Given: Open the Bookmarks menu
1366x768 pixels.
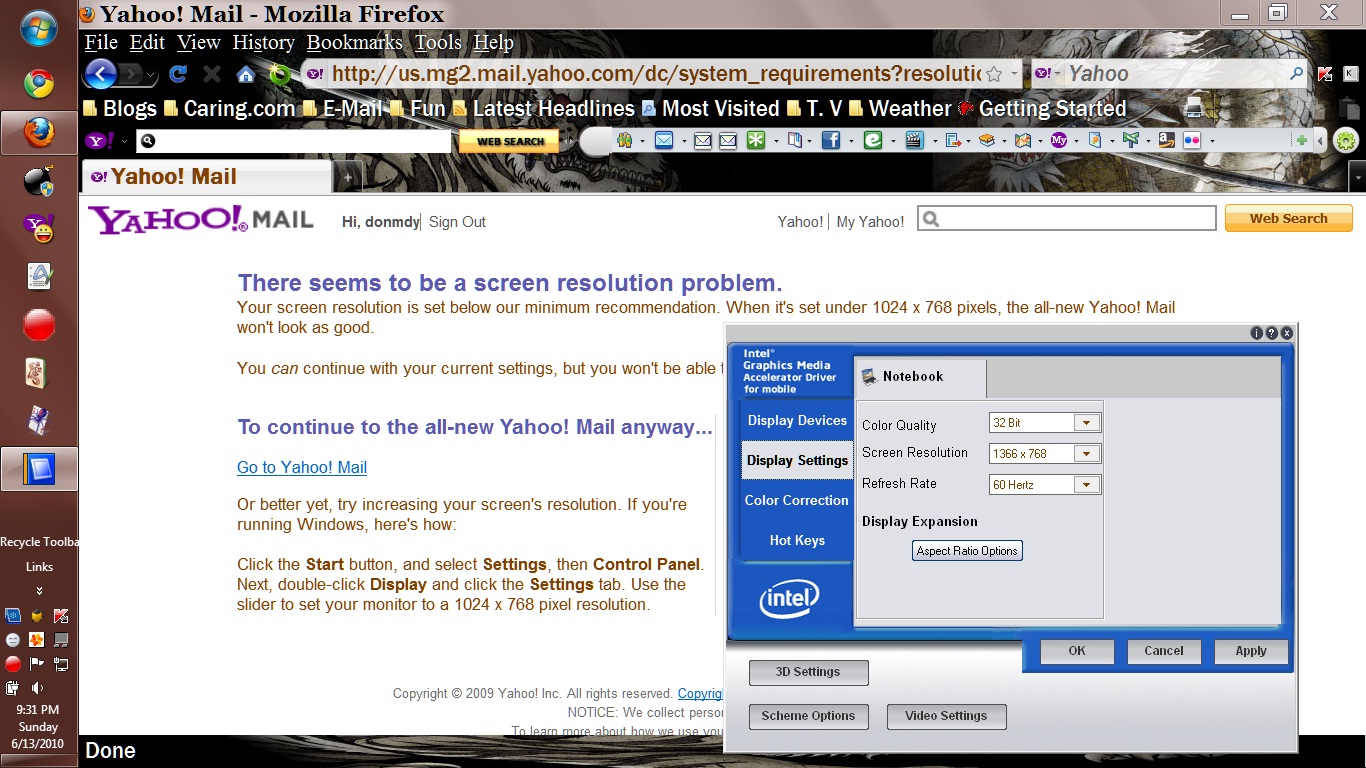Looking at the screenshot, I should [354, 43].
